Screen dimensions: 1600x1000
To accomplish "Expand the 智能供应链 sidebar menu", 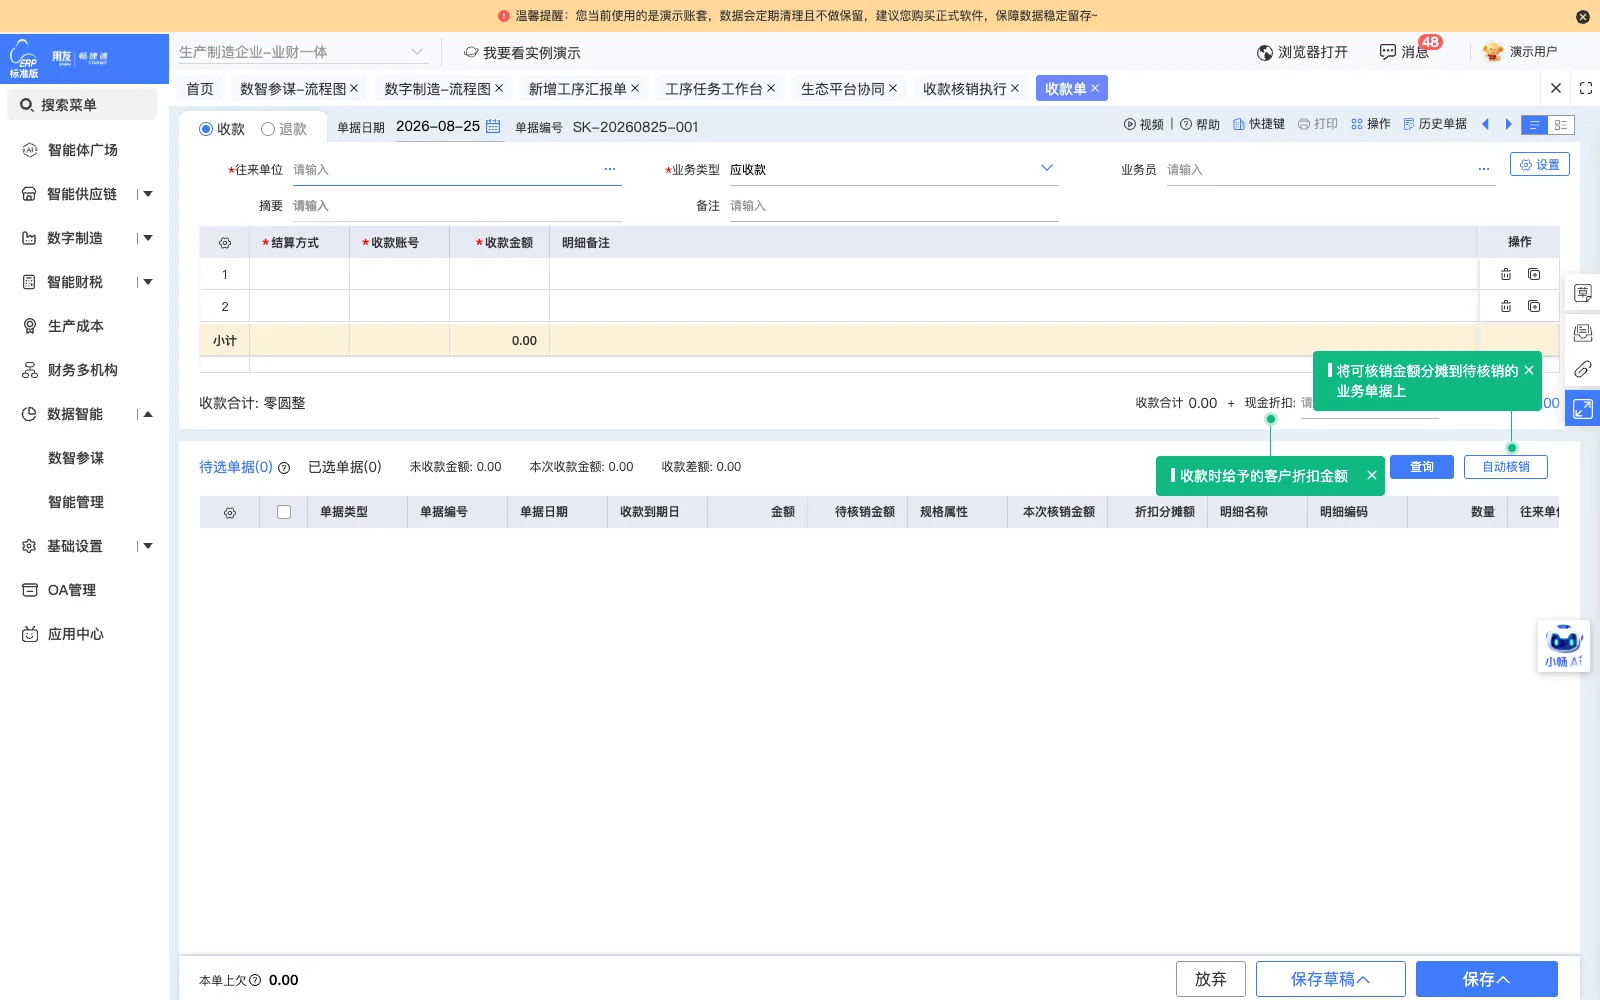I will click(148, 194).
